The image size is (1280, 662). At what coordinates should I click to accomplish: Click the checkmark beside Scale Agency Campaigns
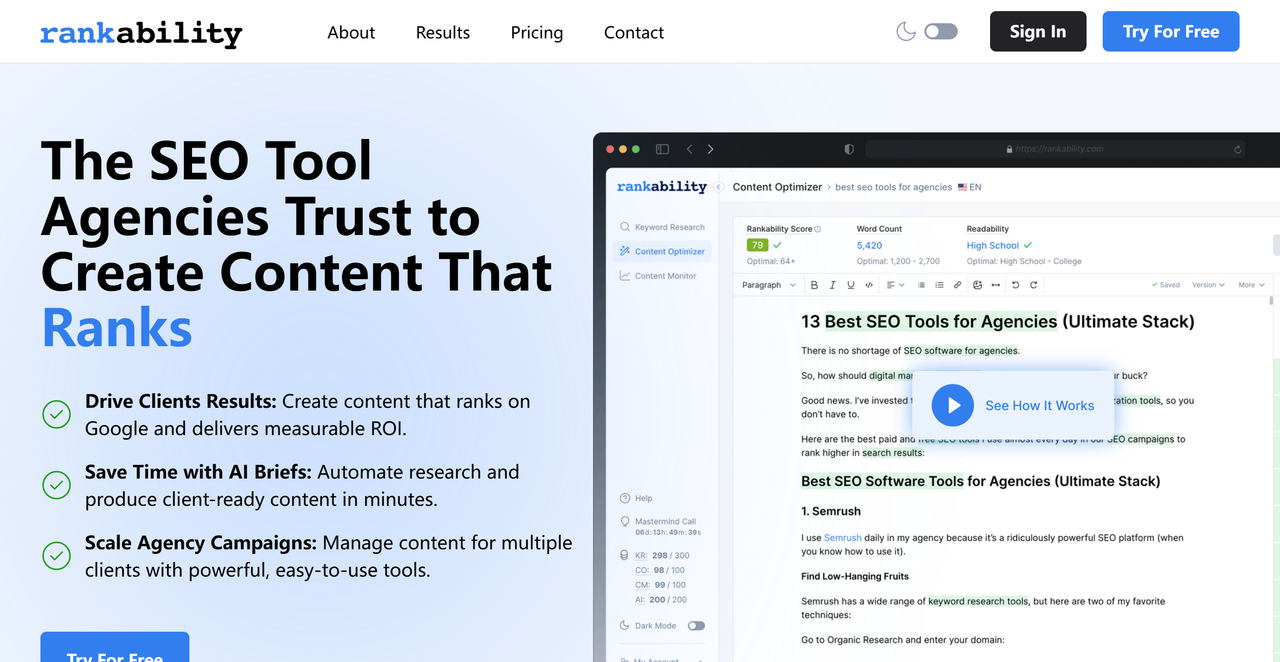click(x=56, y=556)
